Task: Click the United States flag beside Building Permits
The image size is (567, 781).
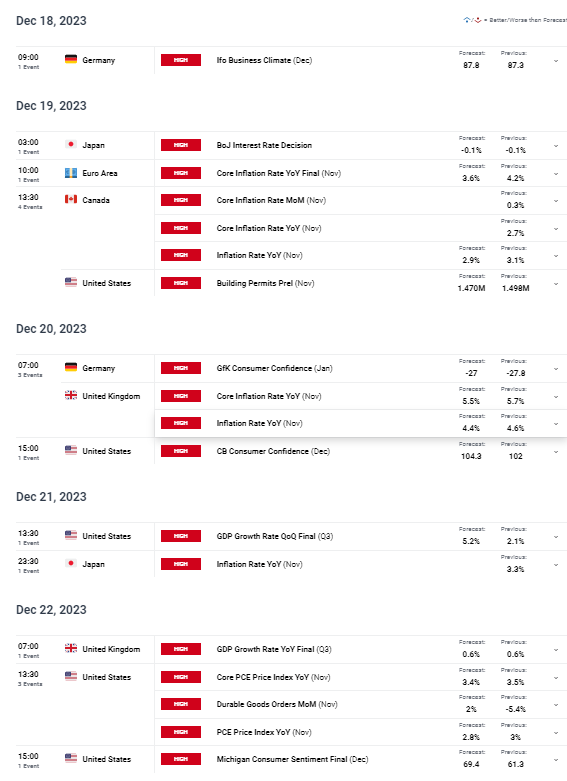Action: point(71,282)
